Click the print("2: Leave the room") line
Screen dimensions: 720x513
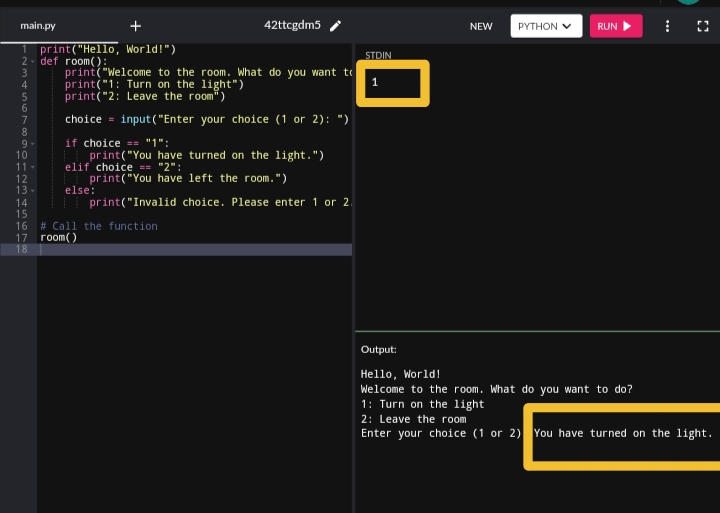tap(145, 96)
